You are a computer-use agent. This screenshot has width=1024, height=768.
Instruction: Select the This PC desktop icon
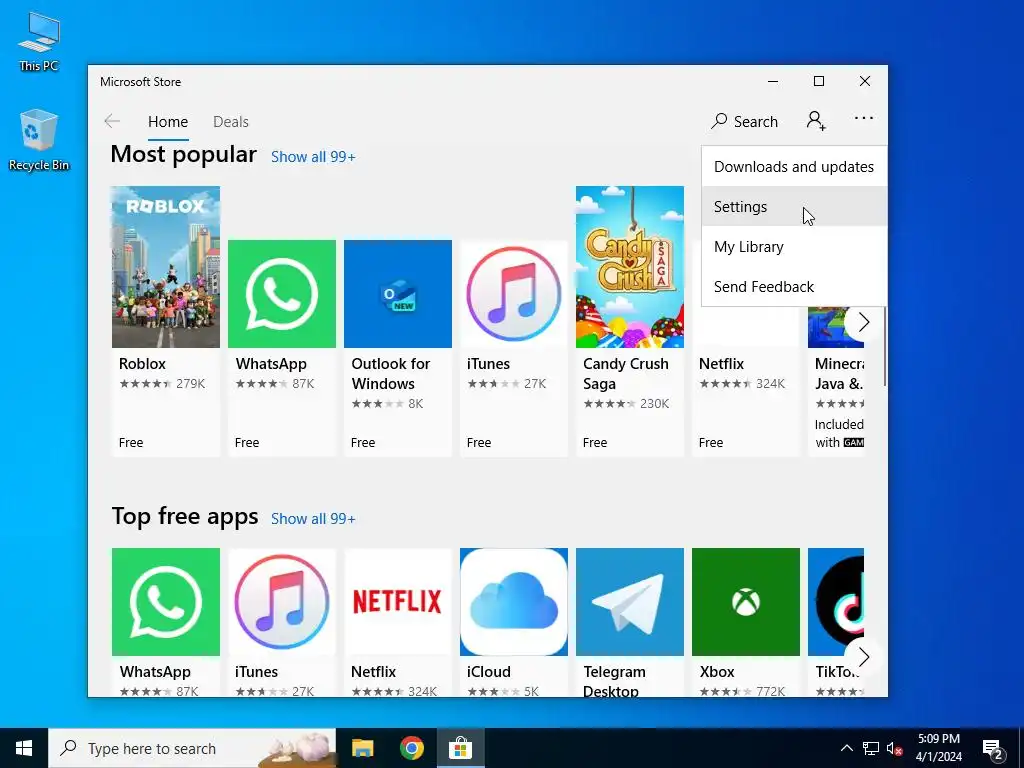pyautogui.click(x=39, y=42)
